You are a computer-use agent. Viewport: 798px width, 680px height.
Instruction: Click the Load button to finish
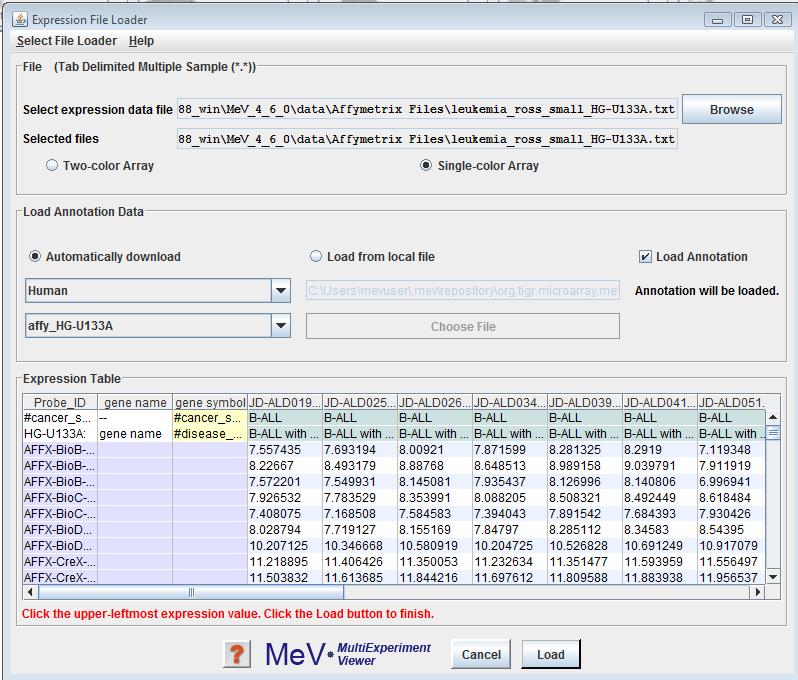(x=550, y=655)
